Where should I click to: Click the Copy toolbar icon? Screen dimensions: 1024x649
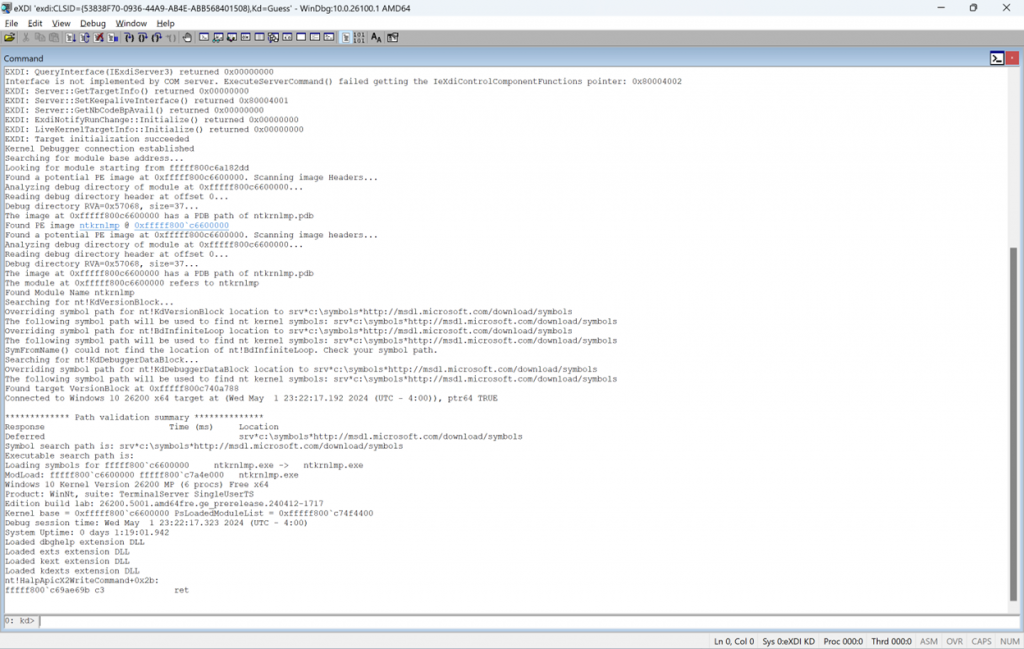pos(38,36)
